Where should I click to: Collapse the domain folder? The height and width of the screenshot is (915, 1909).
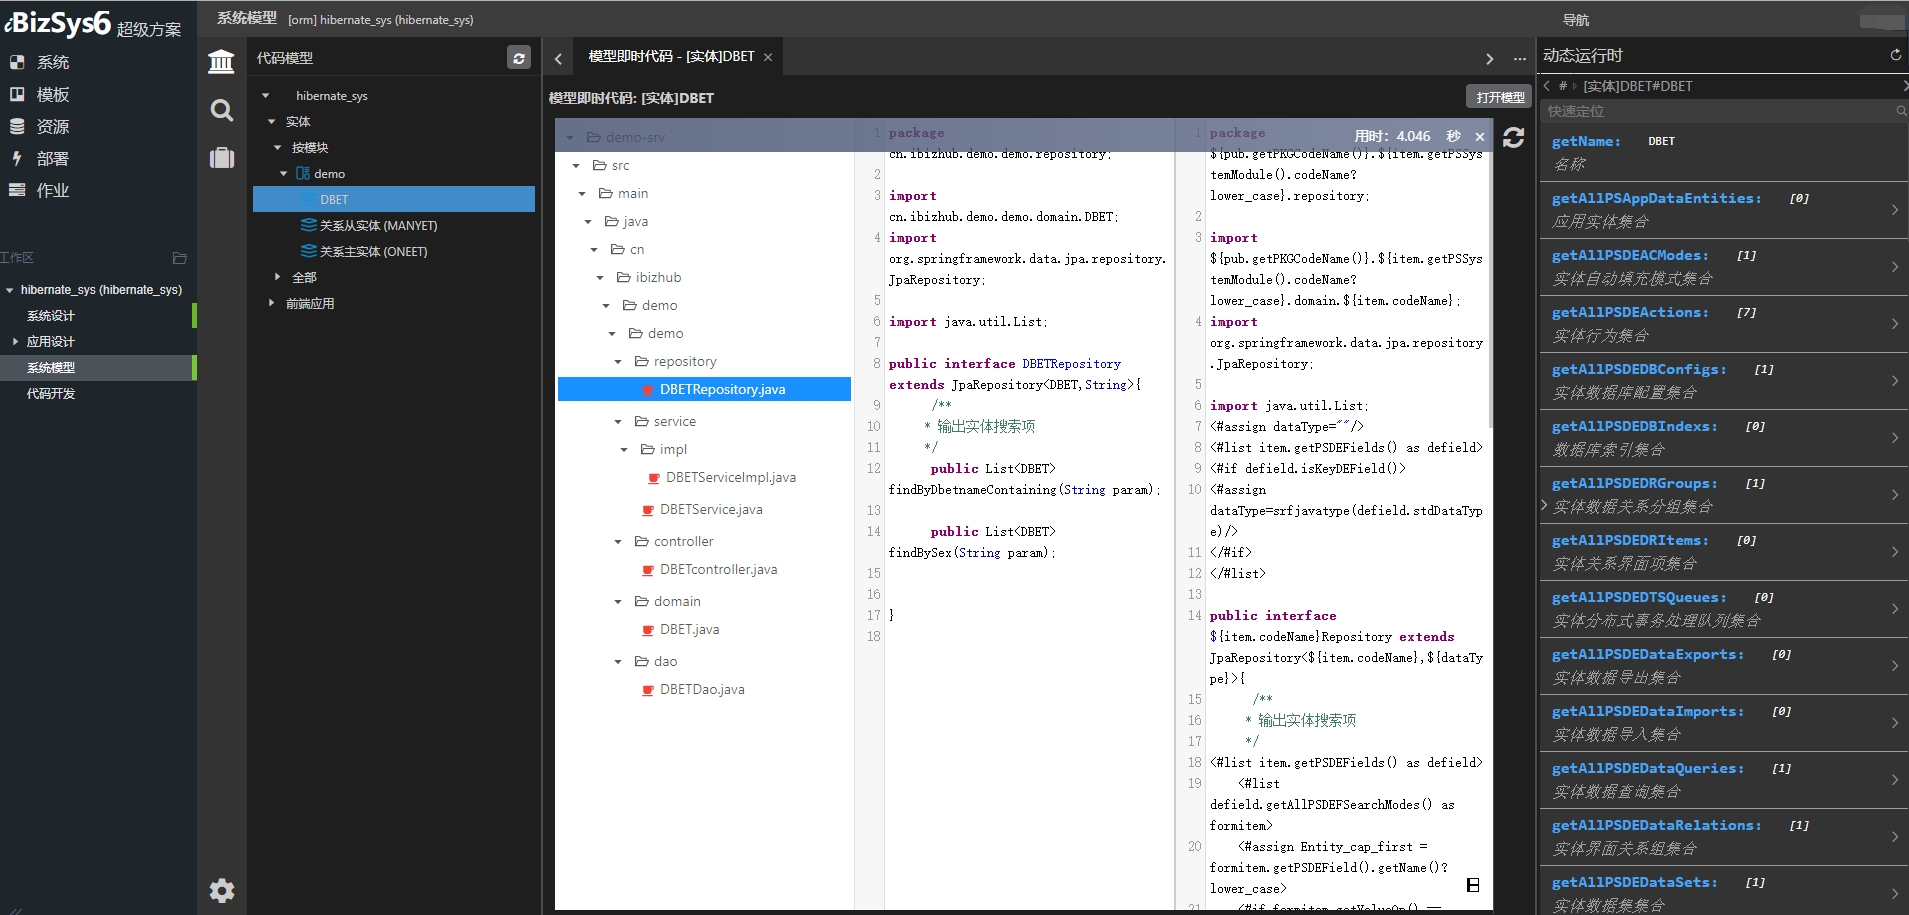(x=618, y=602)
